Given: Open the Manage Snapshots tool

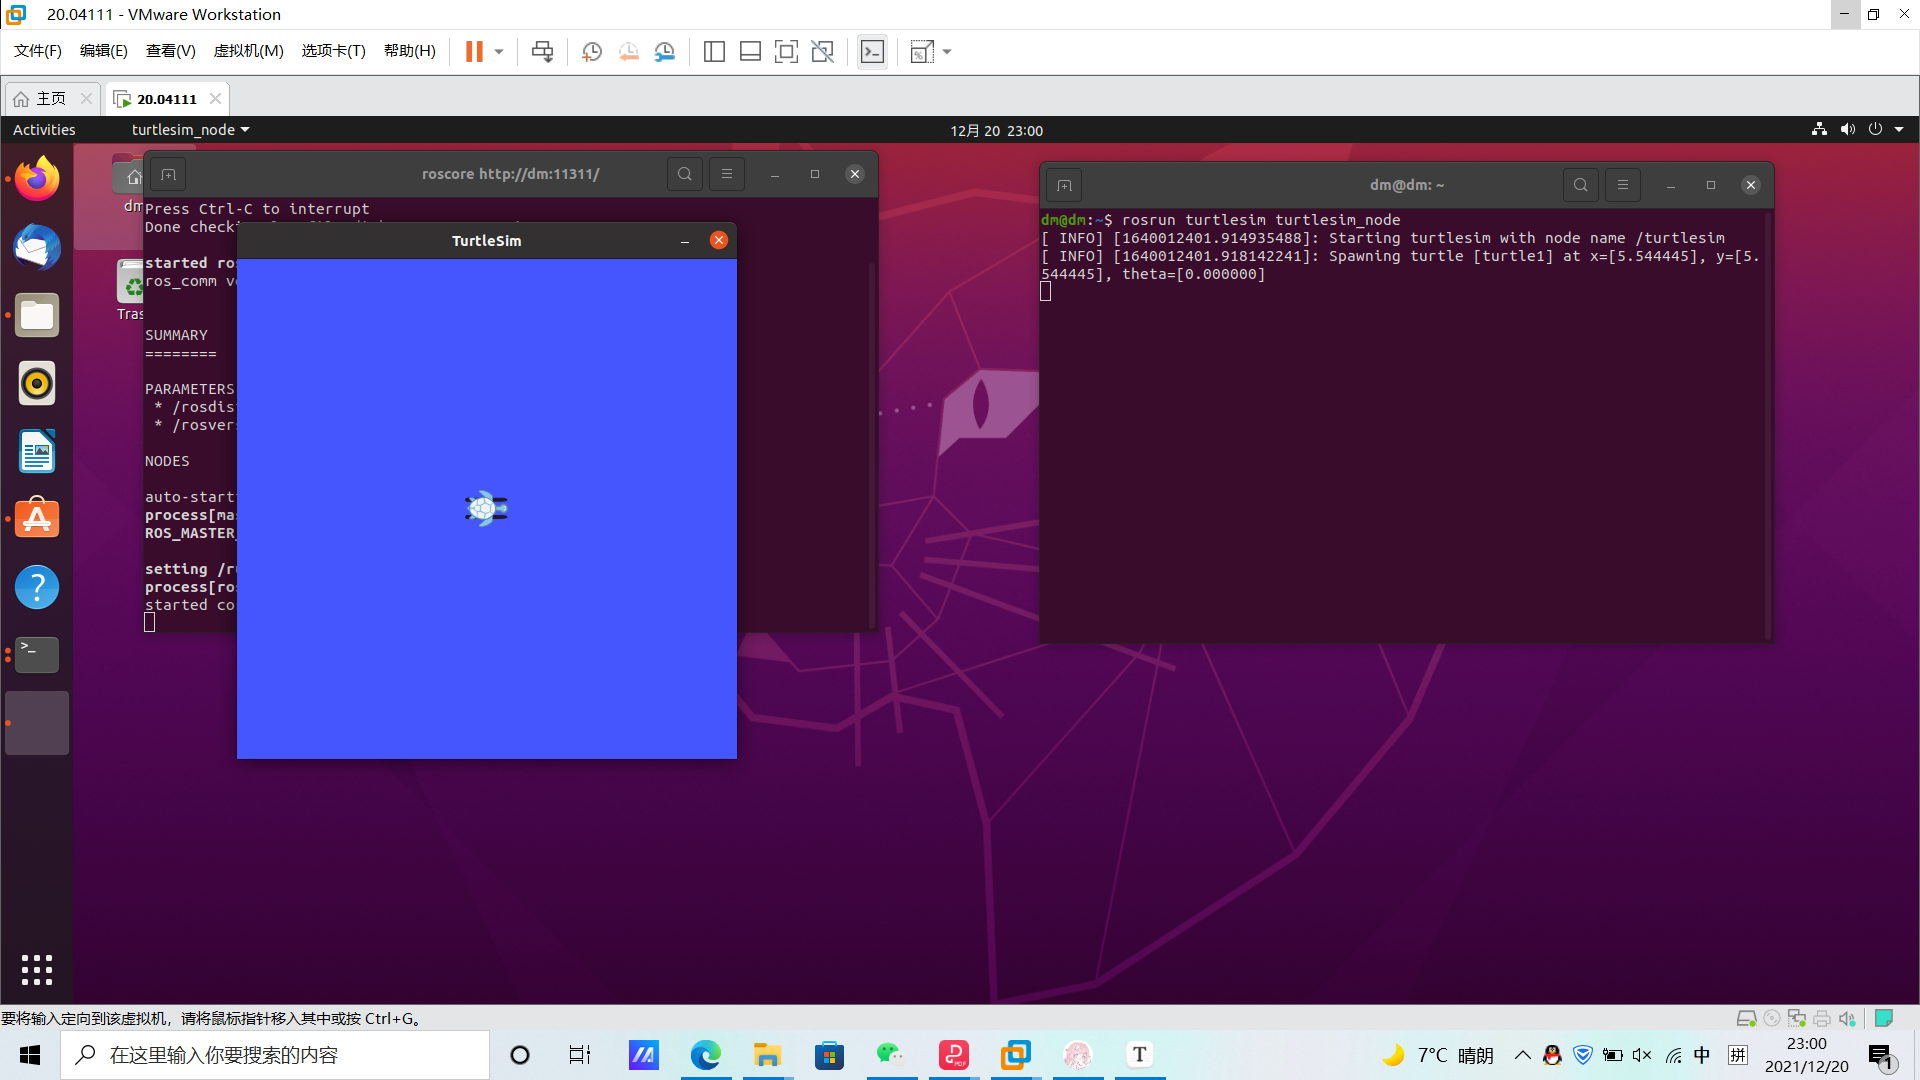Looking at the screenshot, I should click(x=665, y=51).
